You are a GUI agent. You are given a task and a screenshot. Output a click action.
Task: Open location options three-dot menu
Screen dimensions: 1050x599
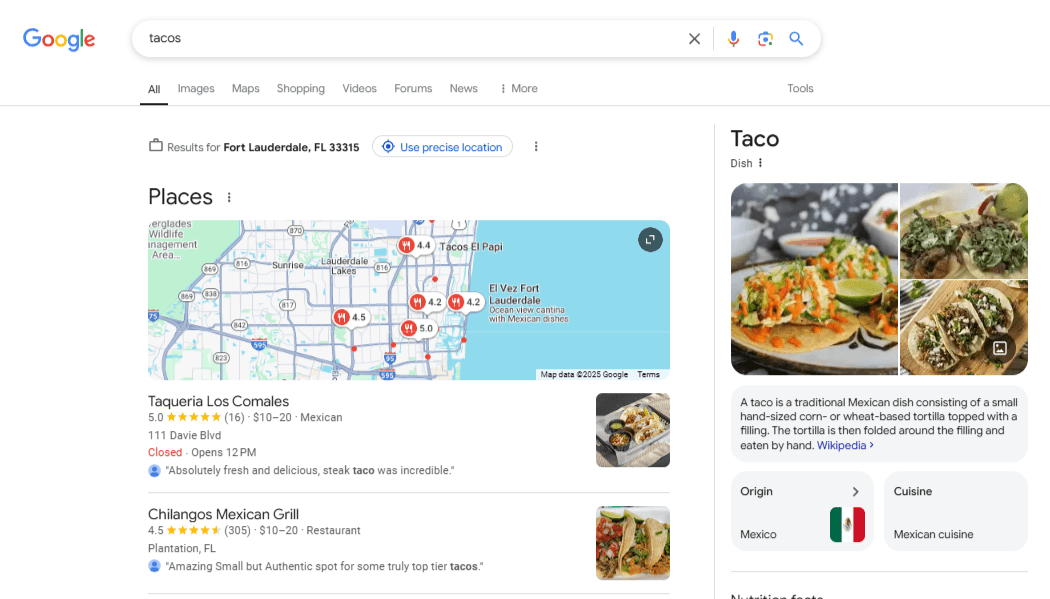tap(536, 147)
